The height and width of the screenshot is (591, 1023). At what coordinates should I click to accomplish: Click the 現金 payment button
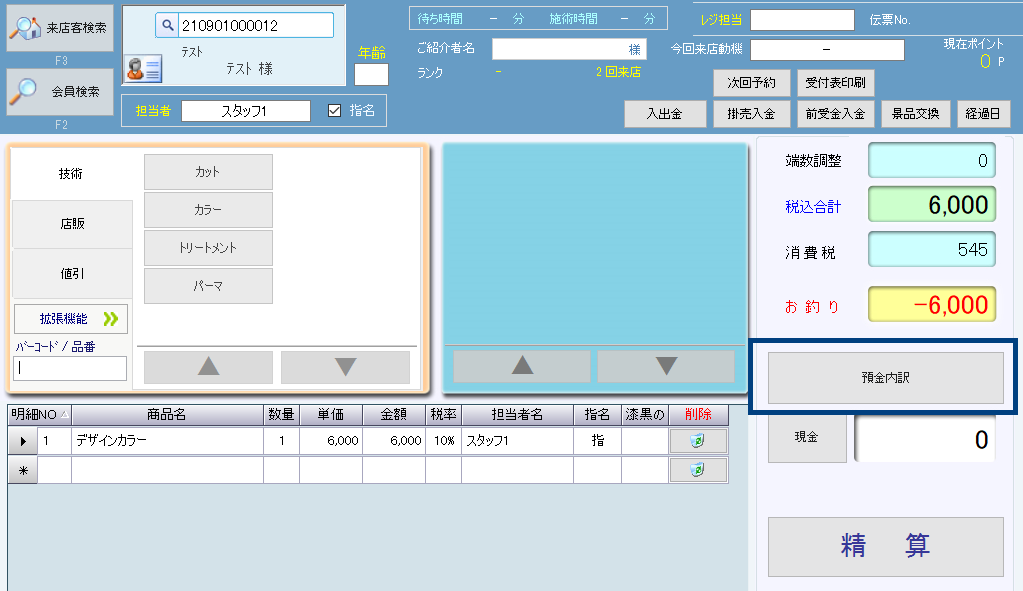point(806,438)
